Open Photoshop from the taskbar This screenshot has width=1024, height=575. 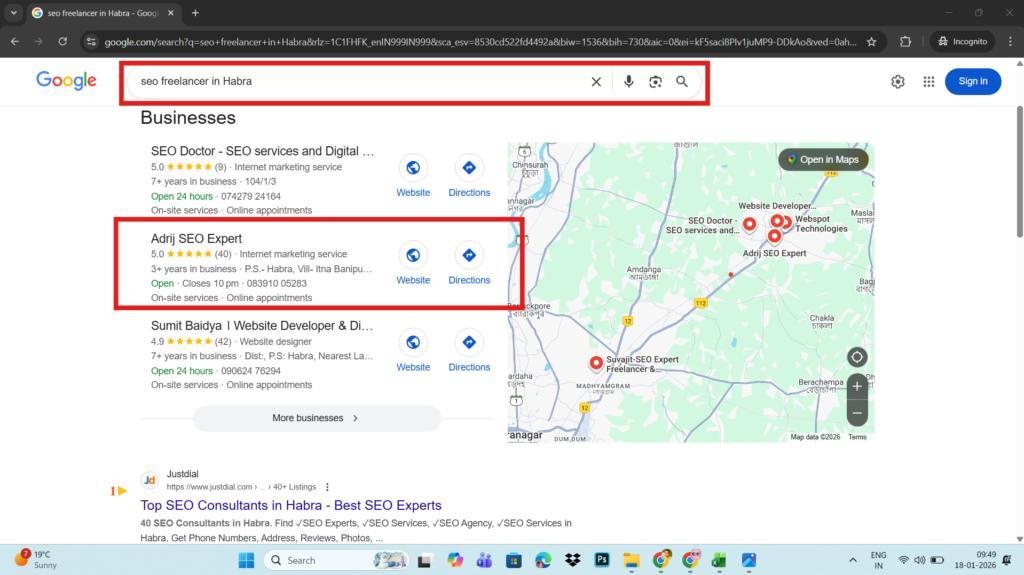tap(602, 560)
